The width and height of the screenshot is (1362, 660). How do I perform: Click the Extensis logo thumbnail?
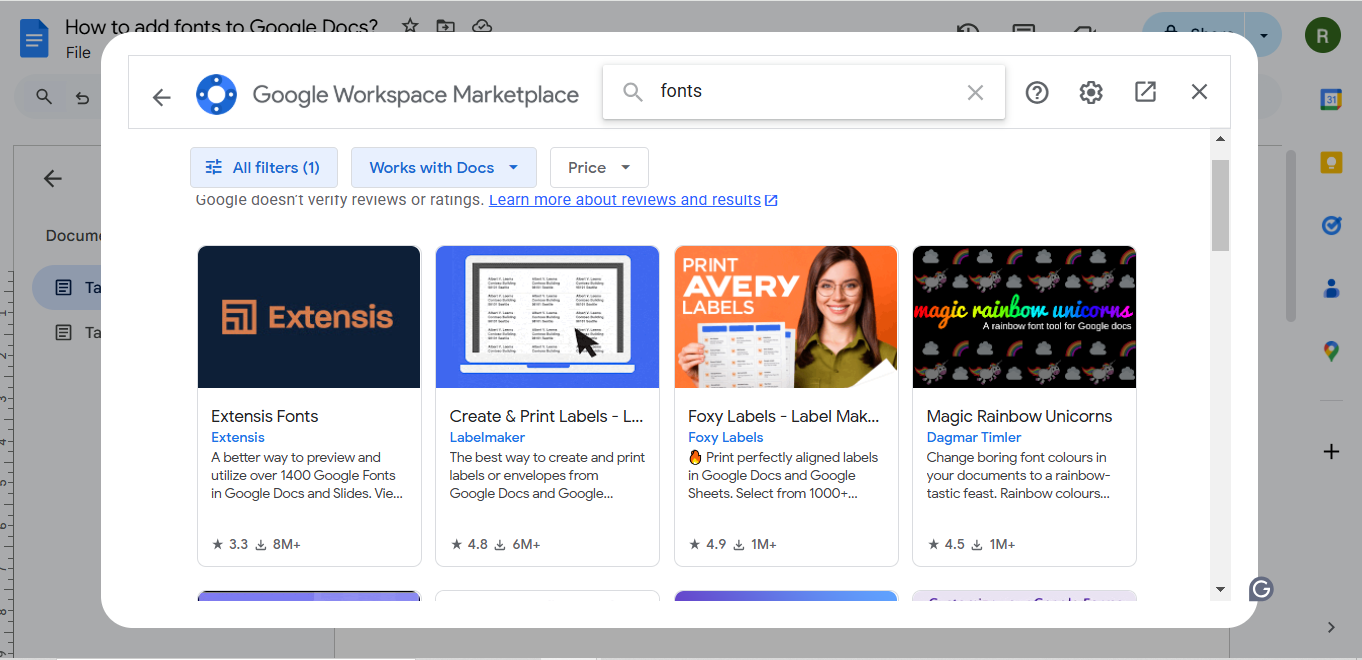(309, 317)
